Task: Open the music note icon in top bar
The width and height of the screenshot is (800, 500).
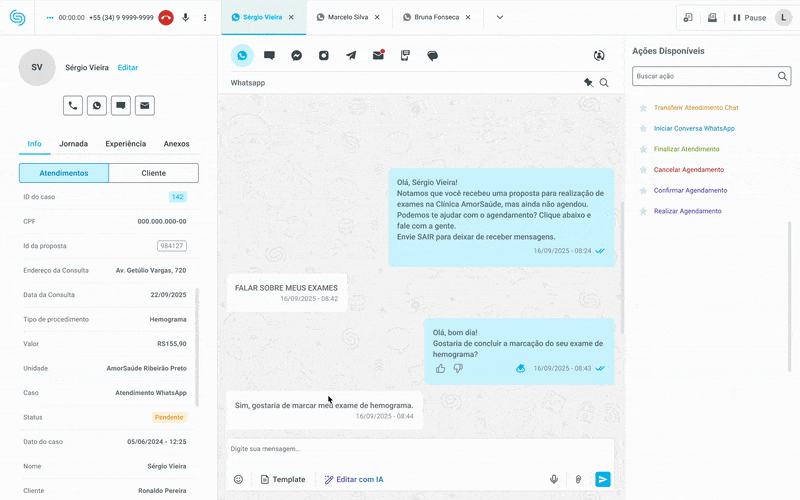Action: (x=688, y=18)
